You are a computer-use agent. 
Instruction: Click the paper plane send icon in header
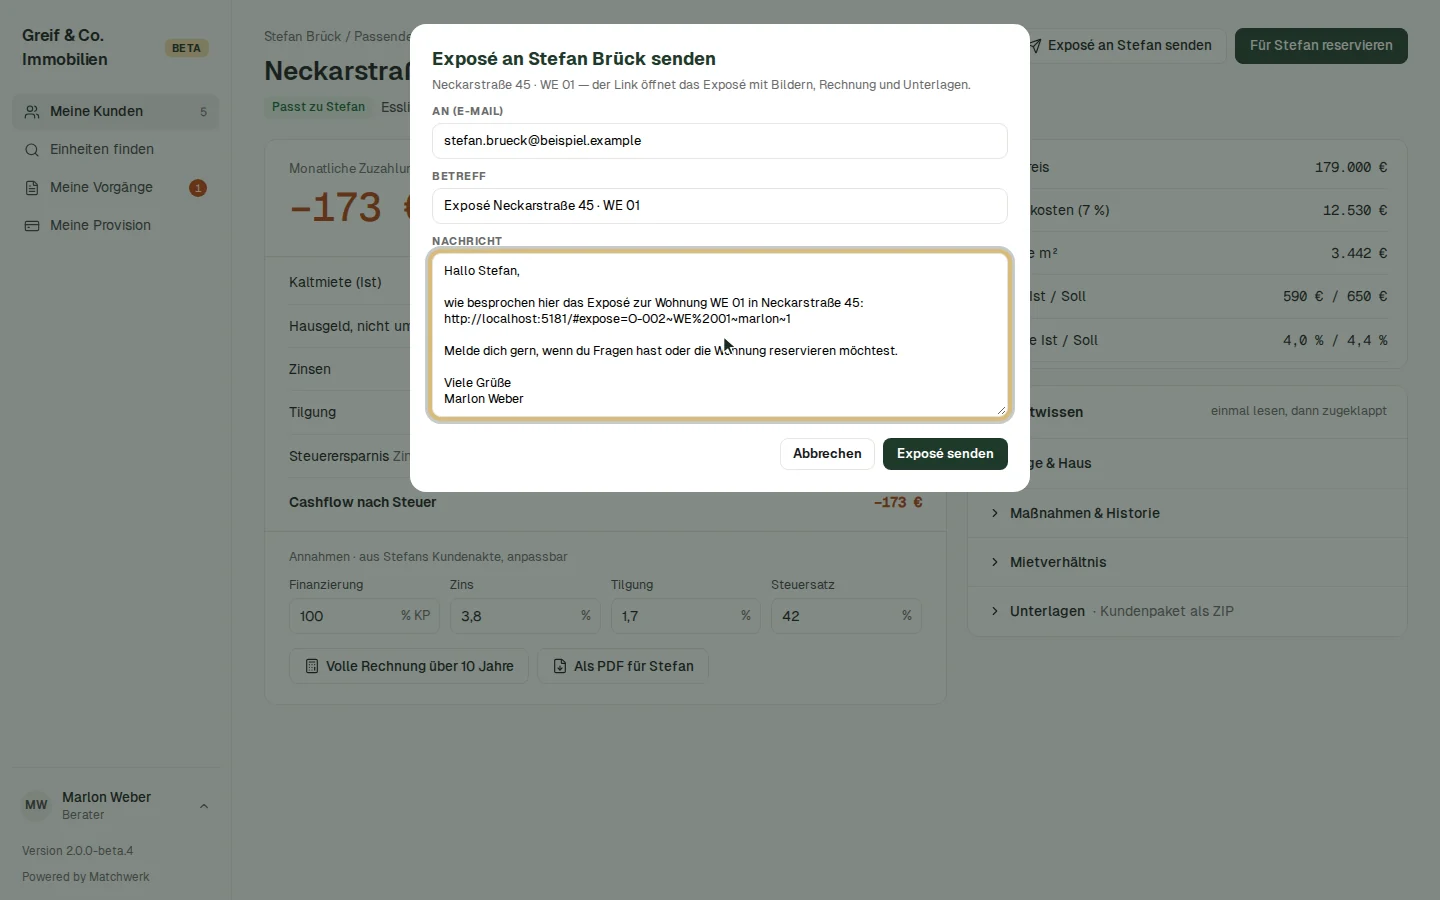[x=1036, y=46]
